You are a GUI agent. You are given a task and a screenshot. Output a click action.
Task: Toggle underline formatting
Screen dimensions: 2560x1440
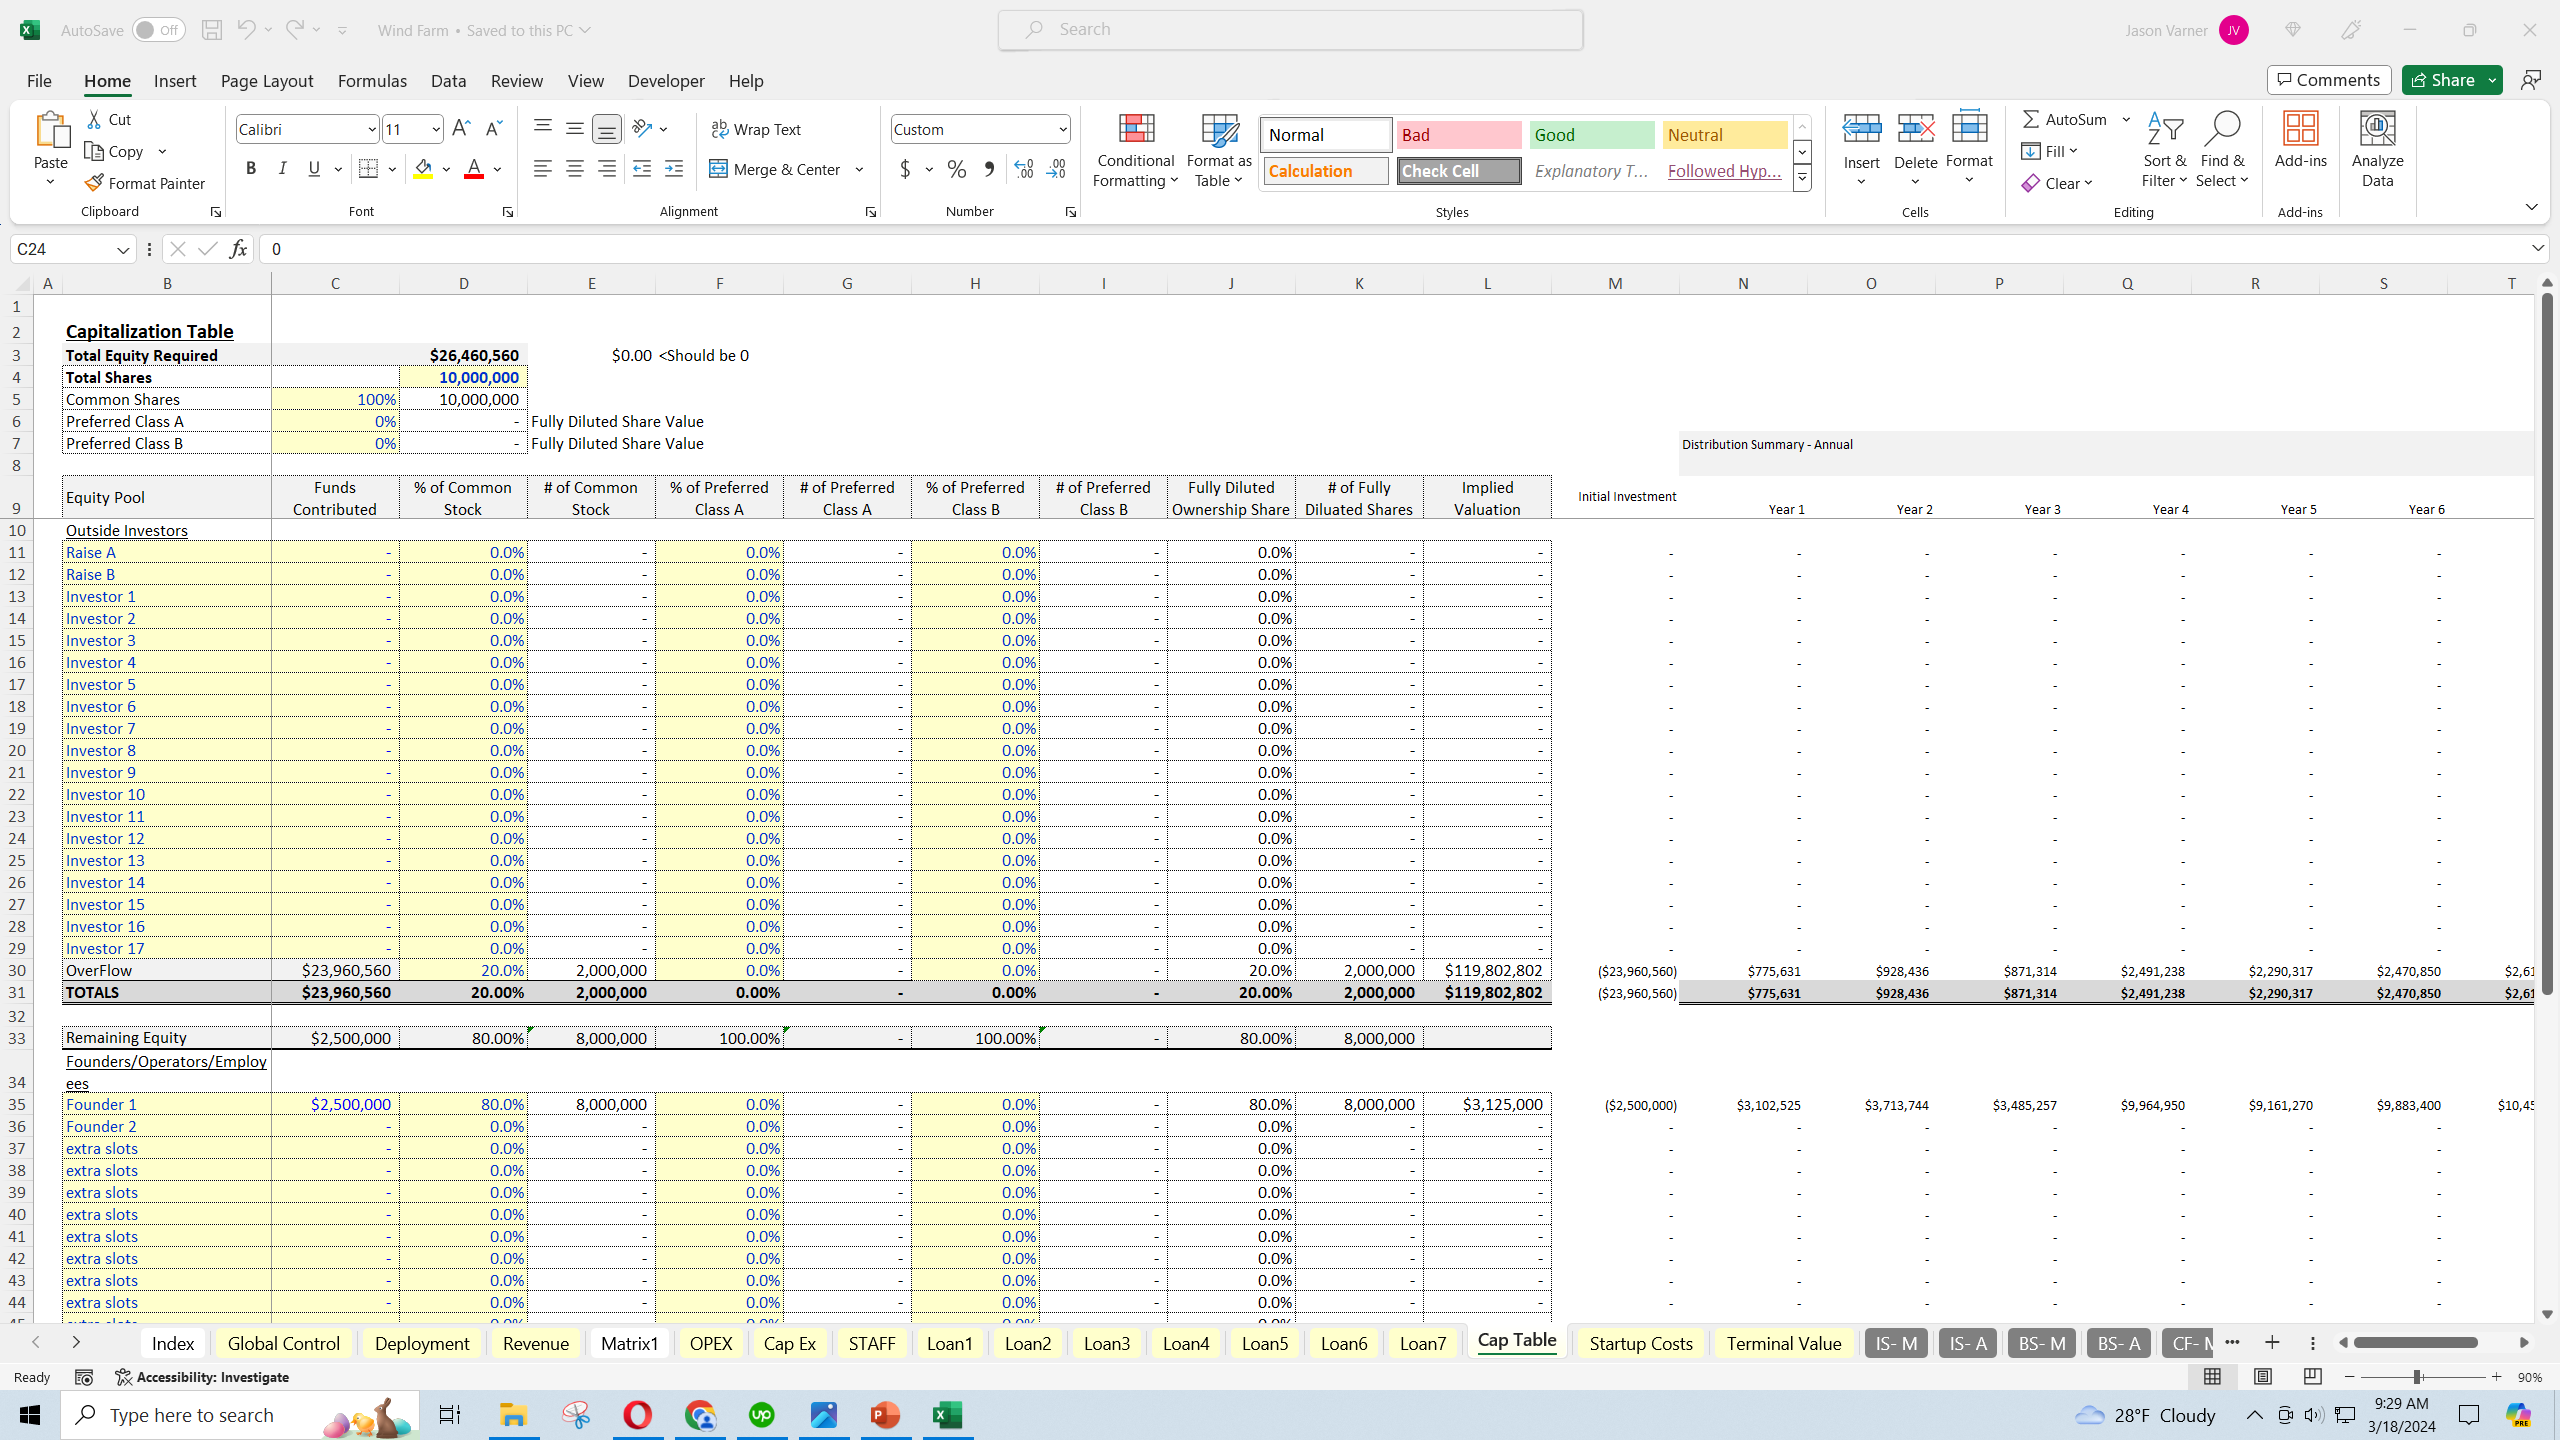314,169
